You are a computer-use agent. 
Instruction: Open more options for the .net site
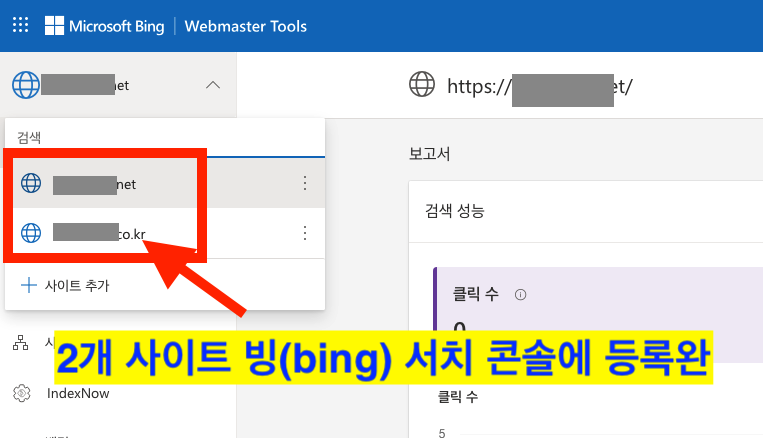(305, 183)
